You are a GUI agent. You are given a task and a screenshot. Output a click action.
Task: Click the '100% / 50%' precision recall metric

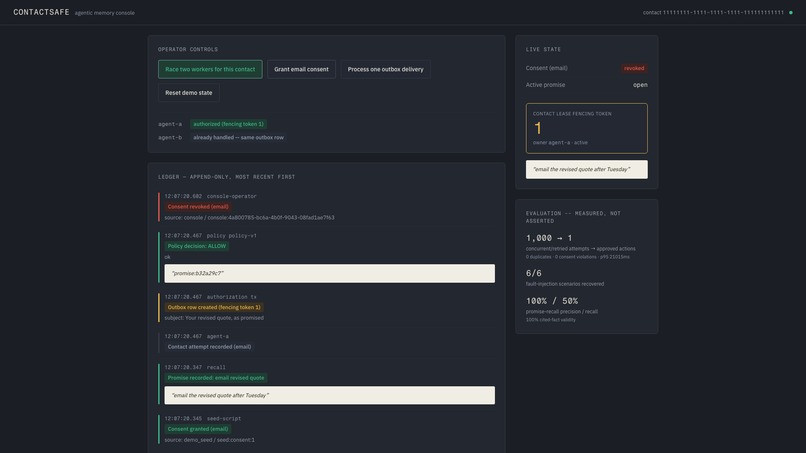[552, 301]
